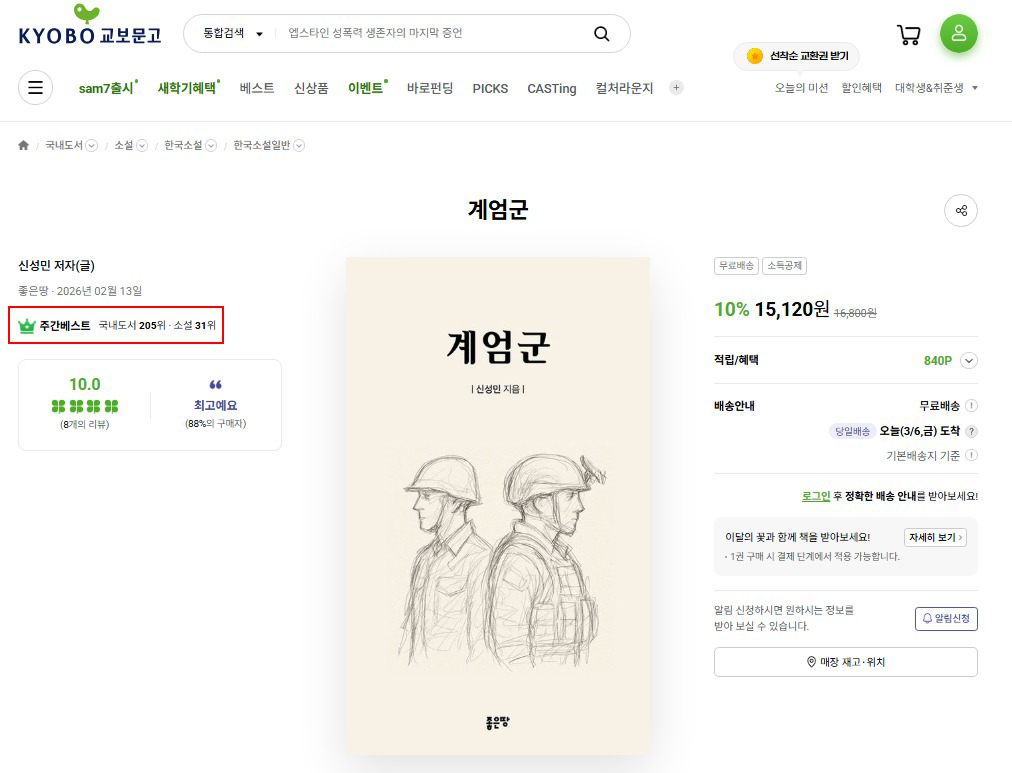Click the green user profile icon
Viewport: 1012px width, 773px height.
tap(958, 34)
